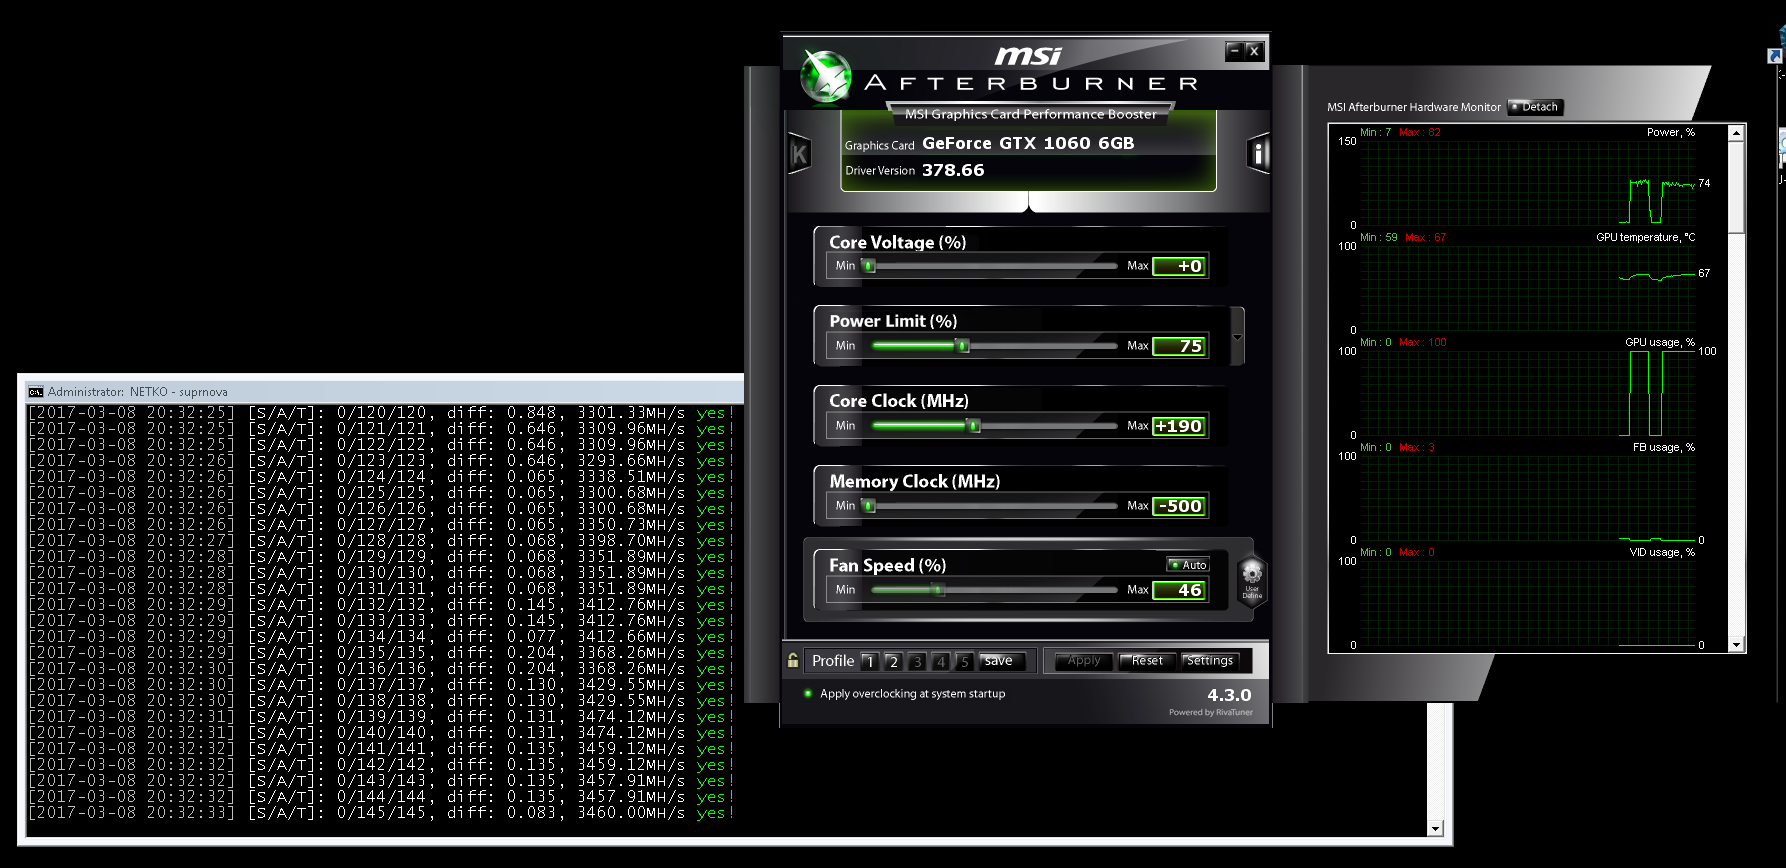The width and height of the screenshot is (1786, 868).
Task: Reset settings to default
Action: pyautogui.click(x=1147, y=661)
